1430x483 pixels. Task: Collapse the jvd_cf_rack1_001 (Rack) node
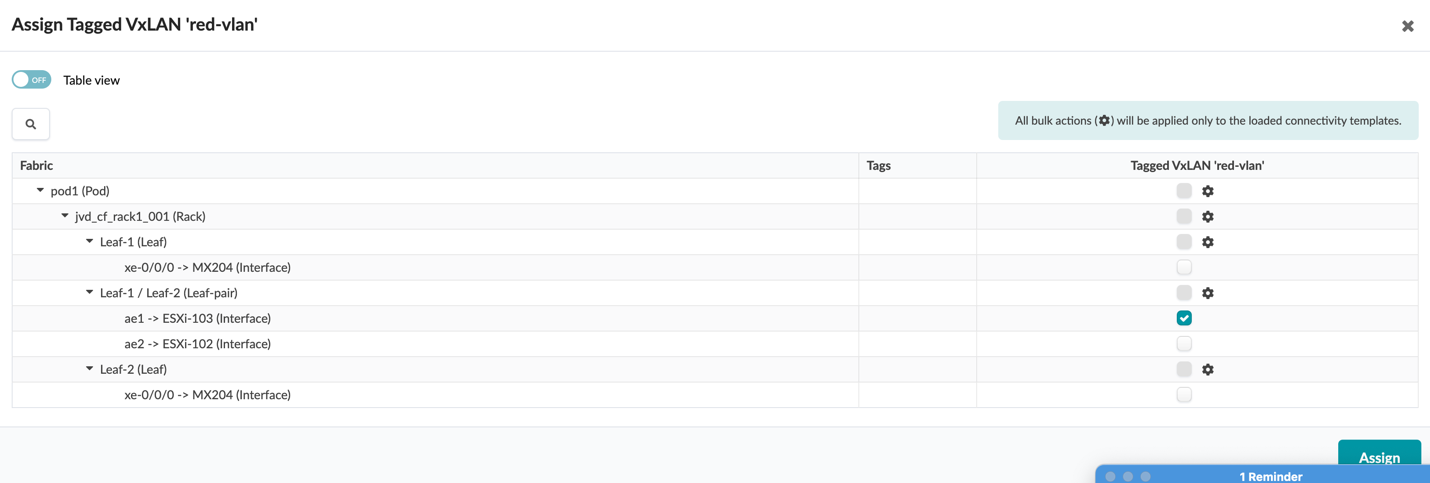tap(65, 216)
